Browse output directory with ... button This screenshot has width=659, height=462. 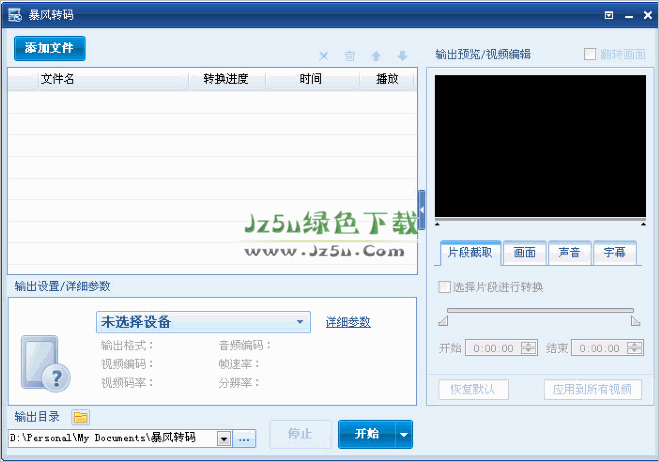pos(244,439)
